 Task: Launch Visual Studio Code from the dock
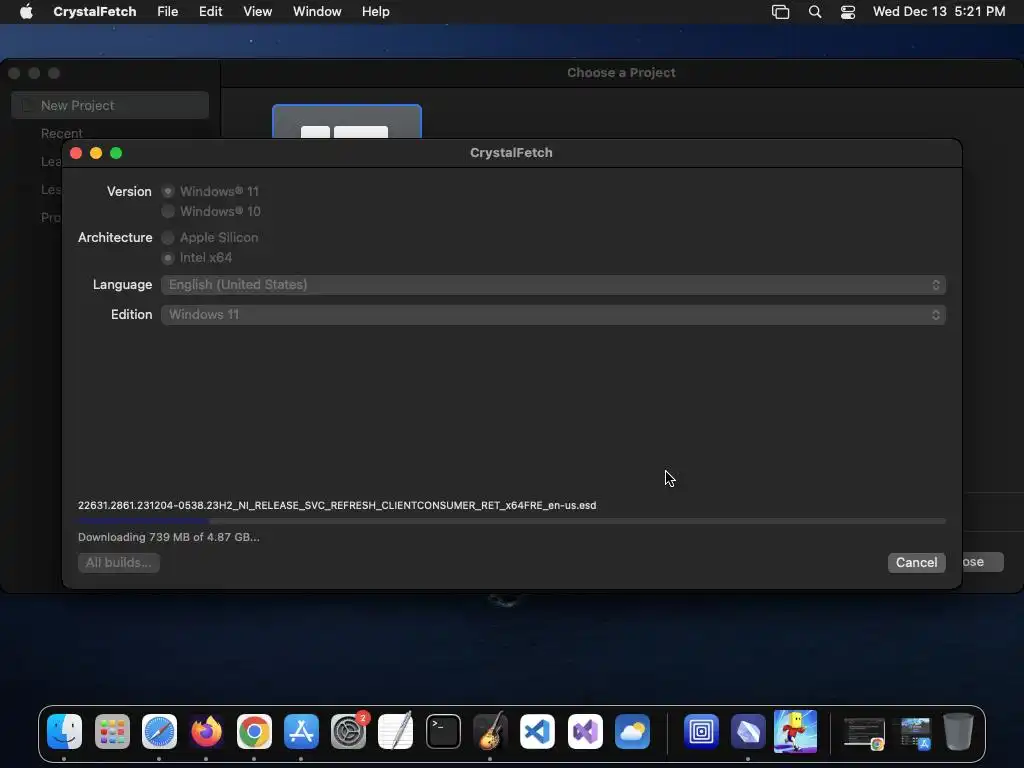(537, 731)
